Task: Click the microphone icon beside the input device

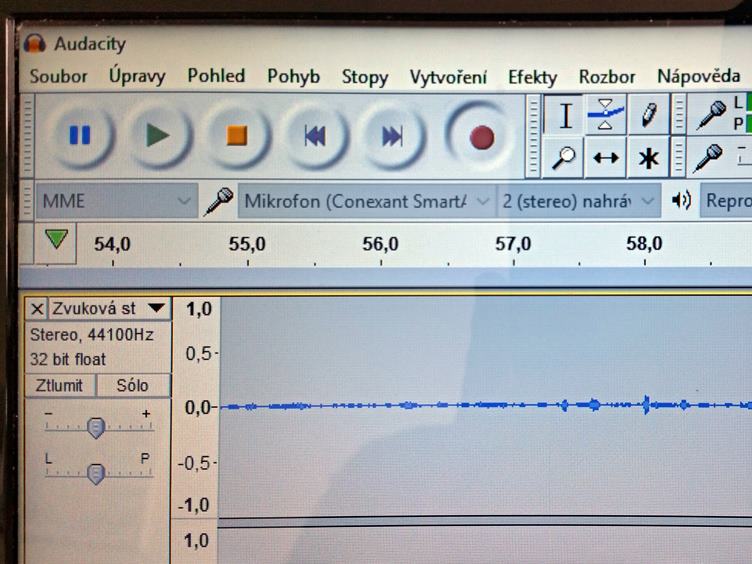Action: tap(219, 201)
